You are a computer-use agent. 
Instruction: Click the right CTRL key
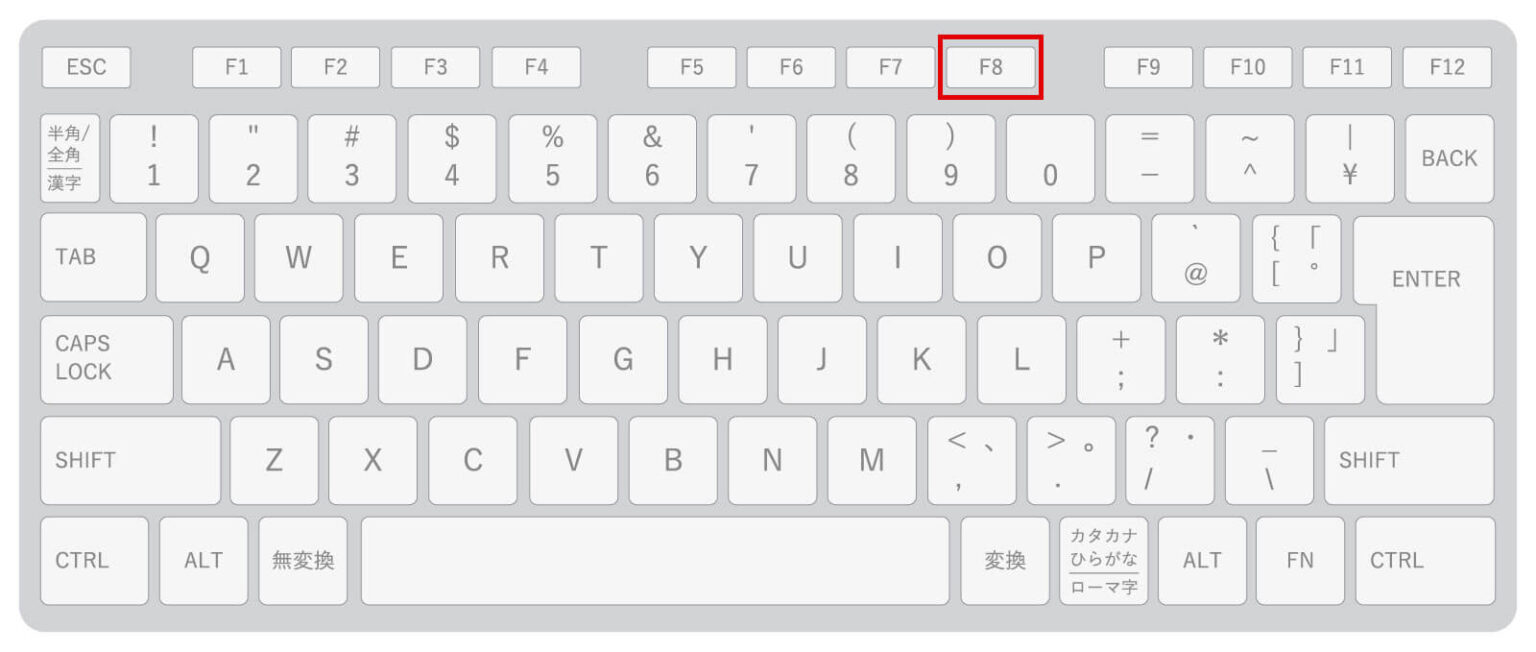[x=1425, y=560]
